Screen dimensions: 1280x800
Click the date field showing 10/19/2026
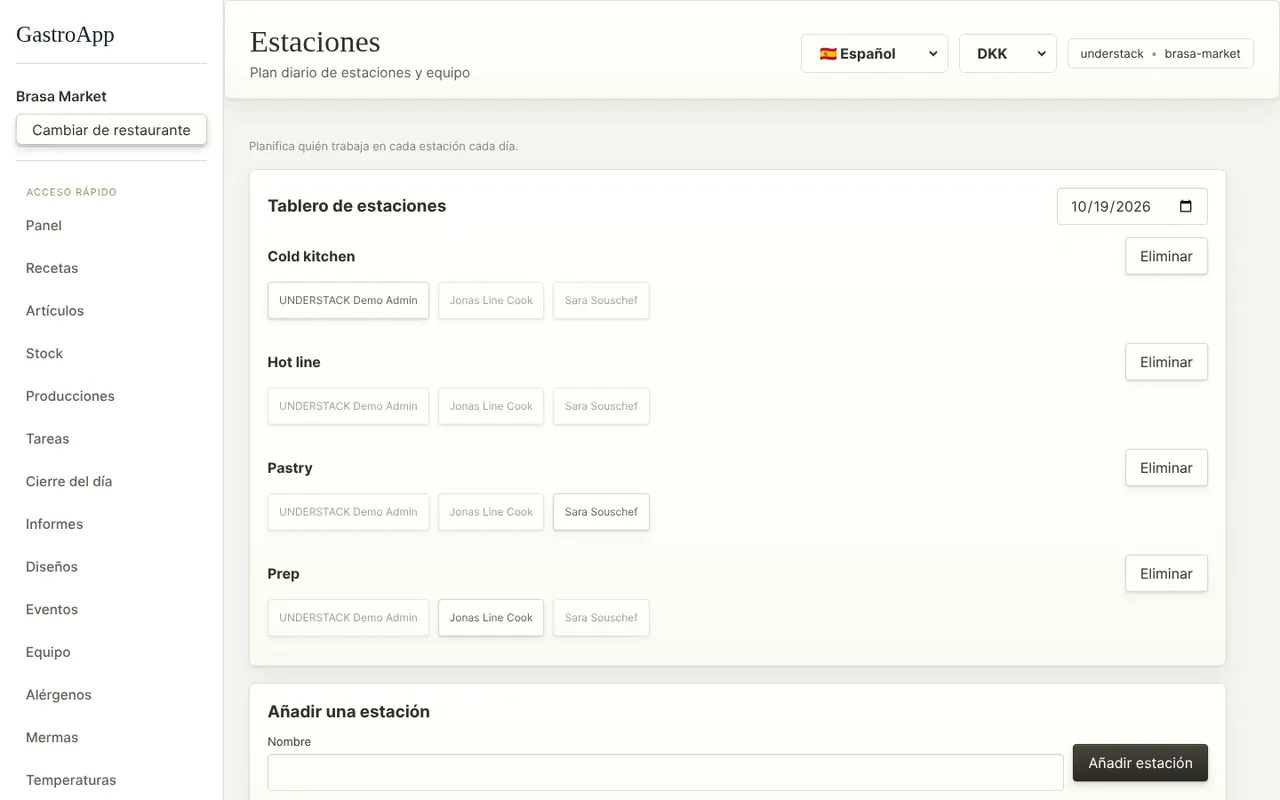pyautogui.click(x=1132, y=207)
